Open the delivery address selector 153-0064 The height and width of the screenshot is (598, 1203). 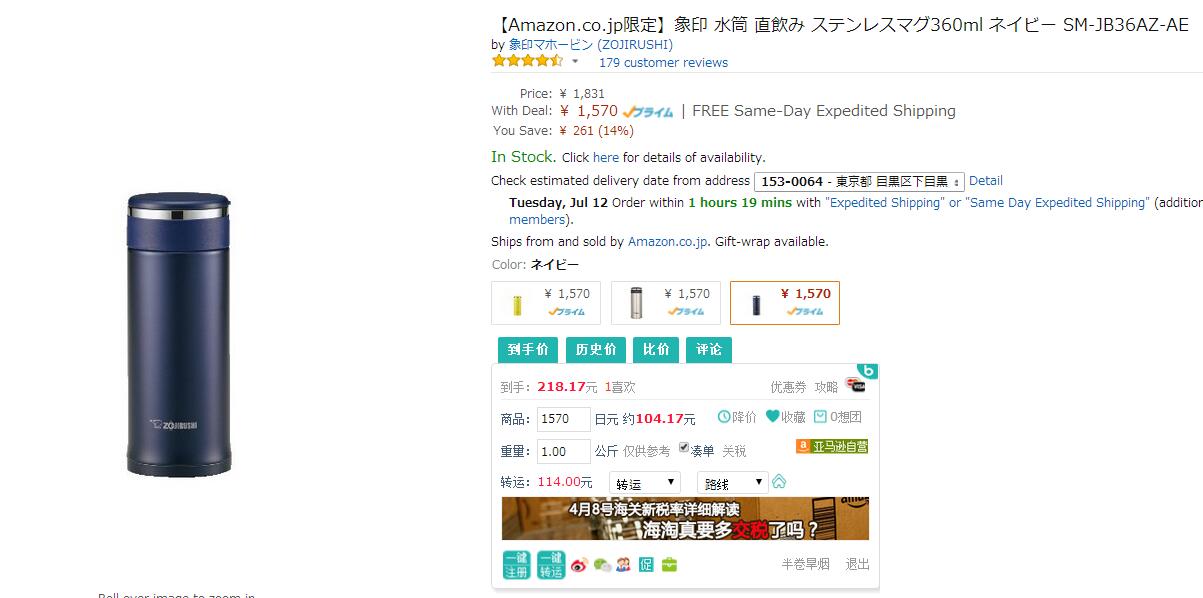[859, 181]
